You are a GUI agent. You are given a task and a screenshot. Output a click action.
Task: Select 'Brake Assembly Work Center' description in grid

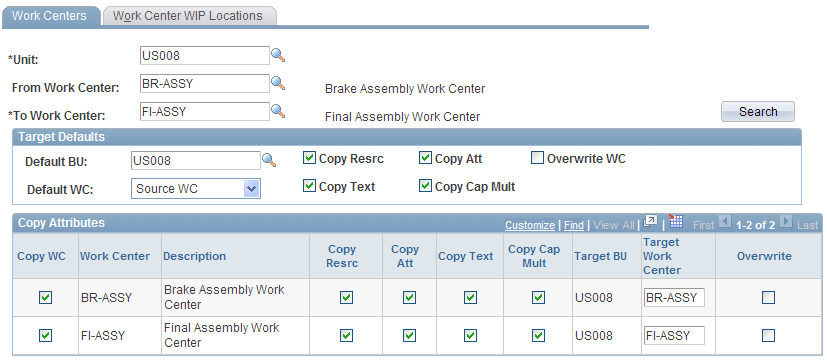coord(224,297)
